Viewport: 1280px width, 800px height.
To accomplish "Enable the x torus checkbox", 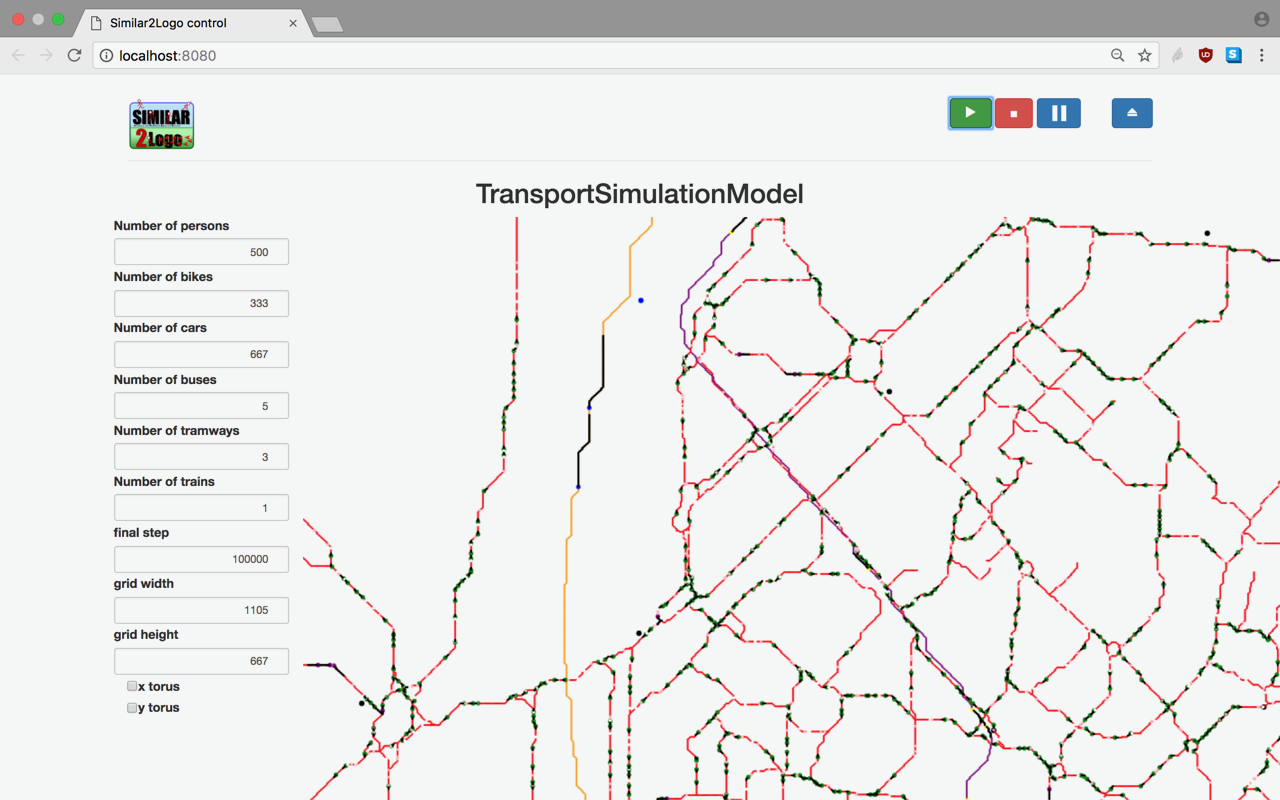I will coord(132,686).
